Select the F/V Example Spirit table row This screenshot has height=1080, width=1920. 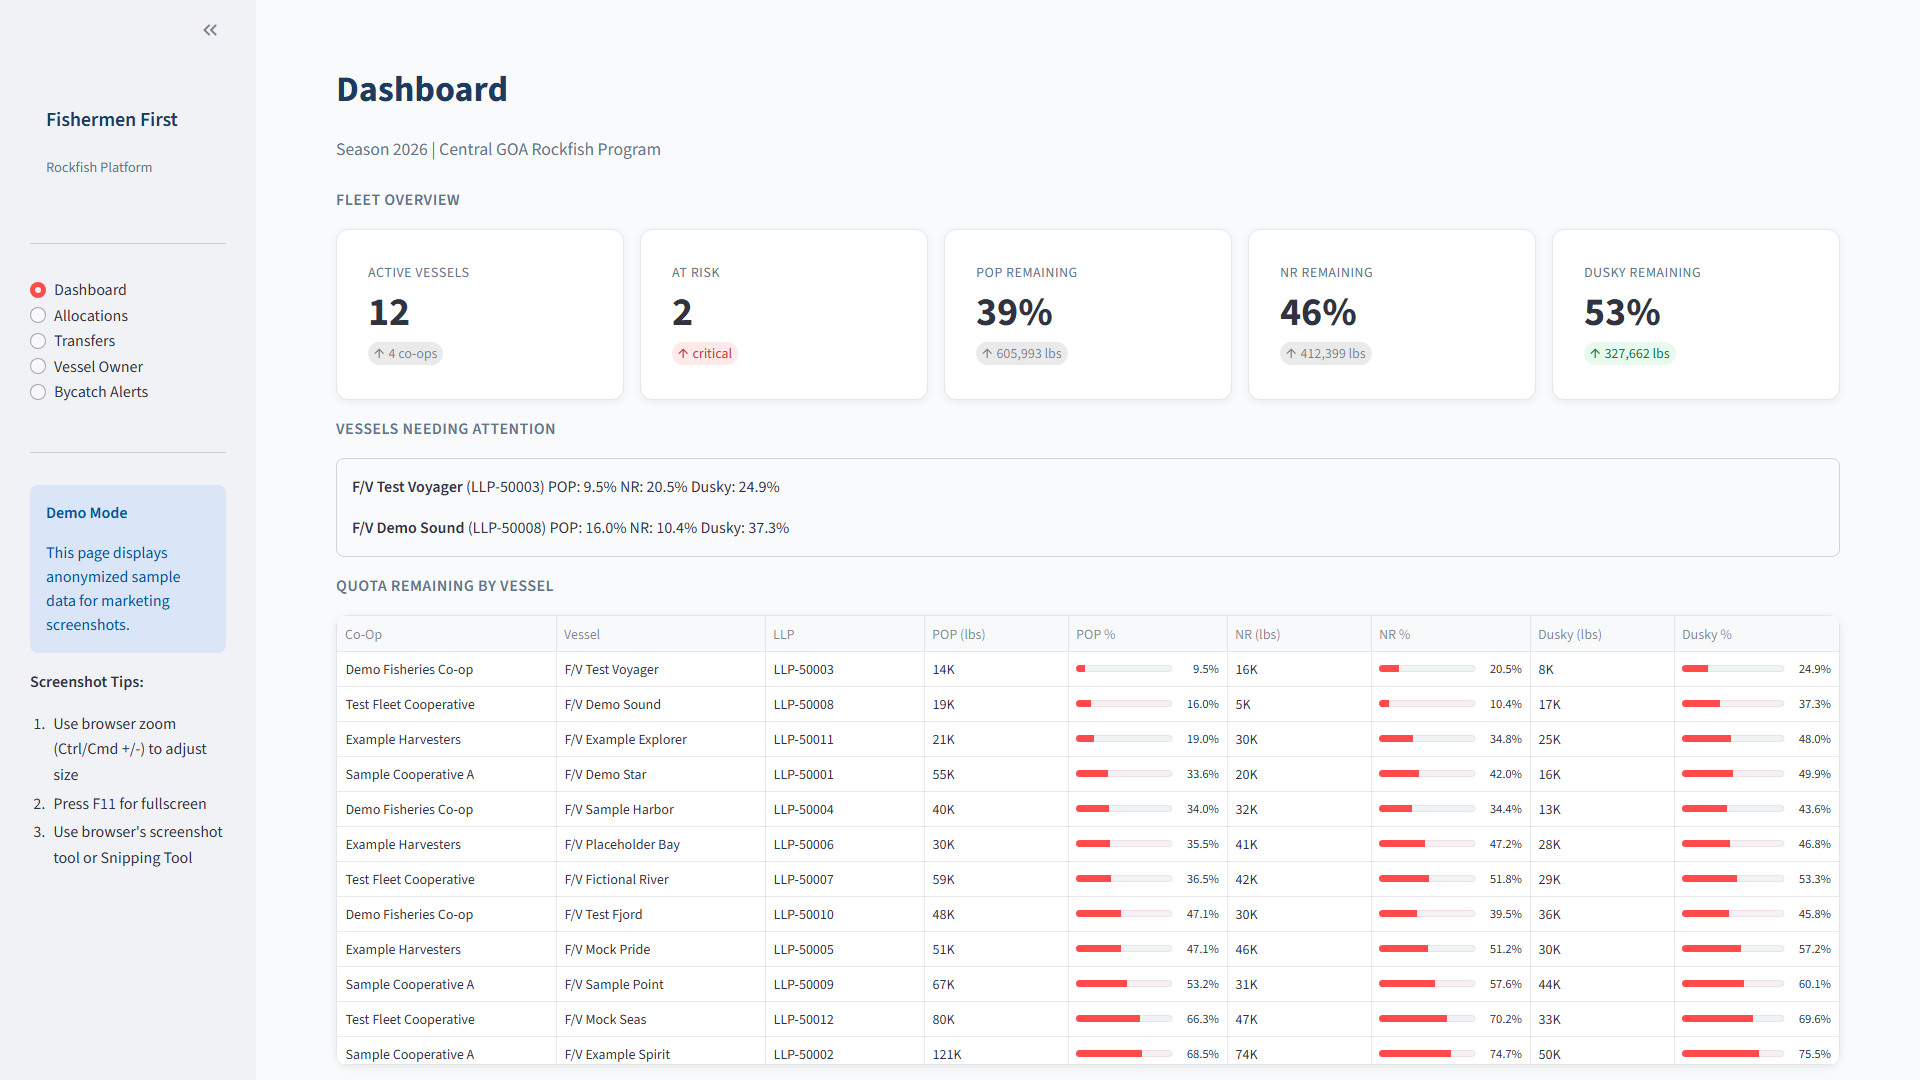point(617,1054)
